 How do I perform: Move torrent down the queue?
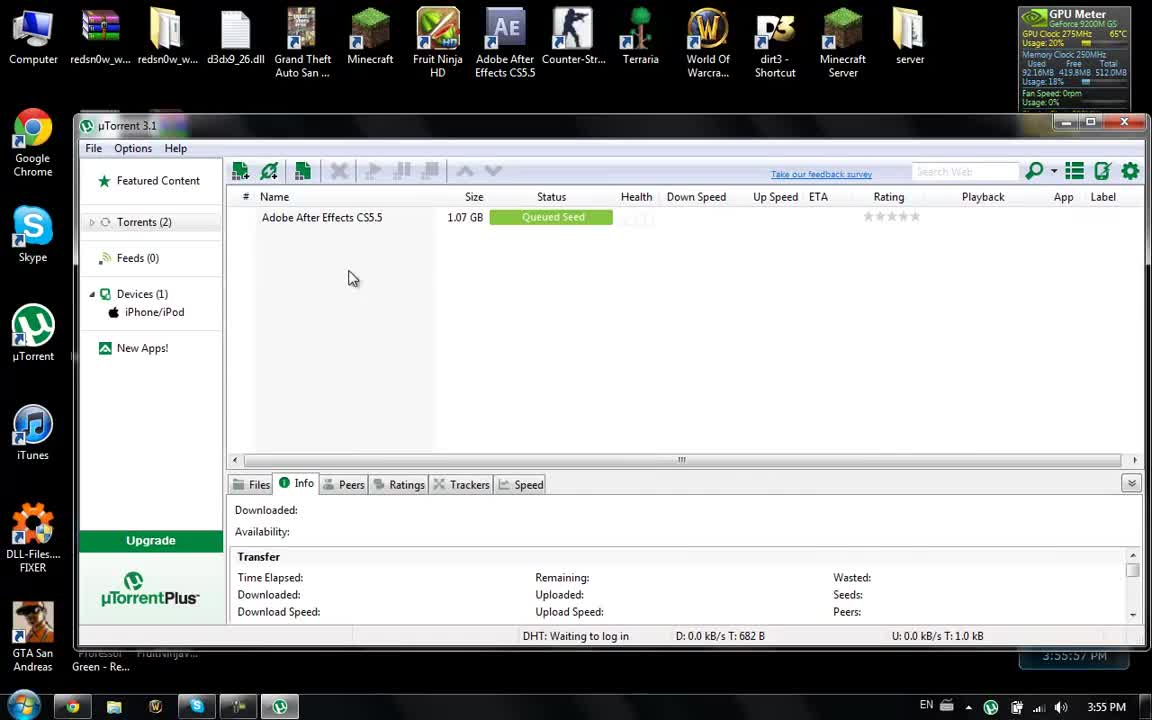pyautogui.click(x=493, y=171)
